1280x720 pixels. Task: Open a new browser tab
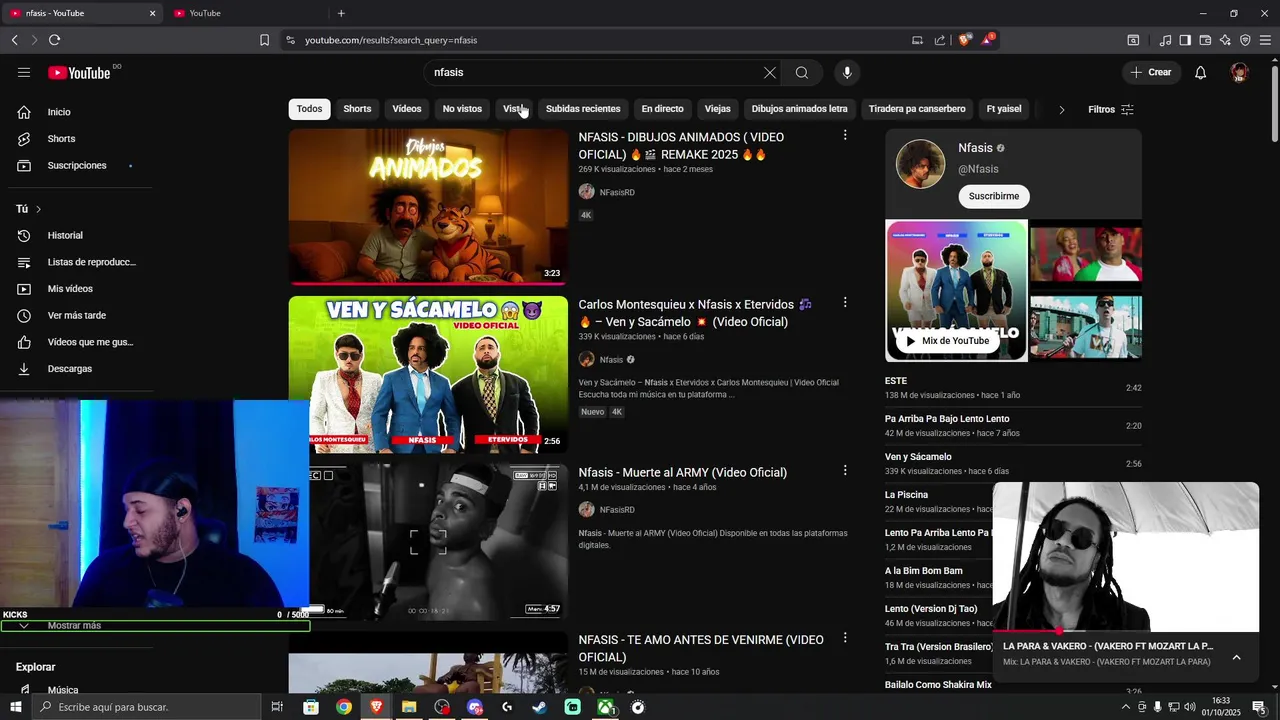click(341, 13)
